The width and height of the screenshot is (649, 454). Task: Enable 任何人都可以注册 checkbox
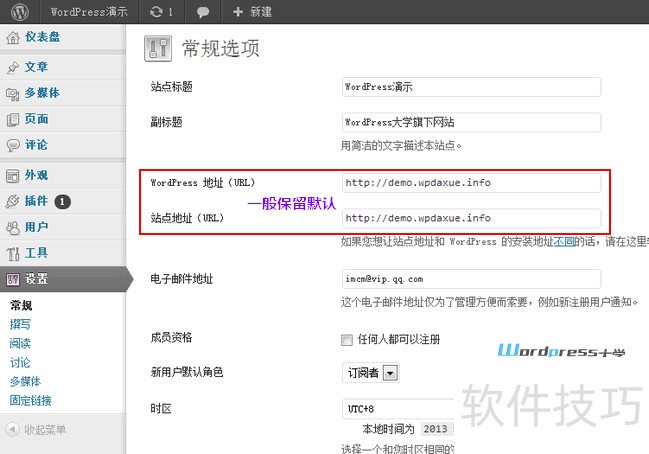[346, 340]
